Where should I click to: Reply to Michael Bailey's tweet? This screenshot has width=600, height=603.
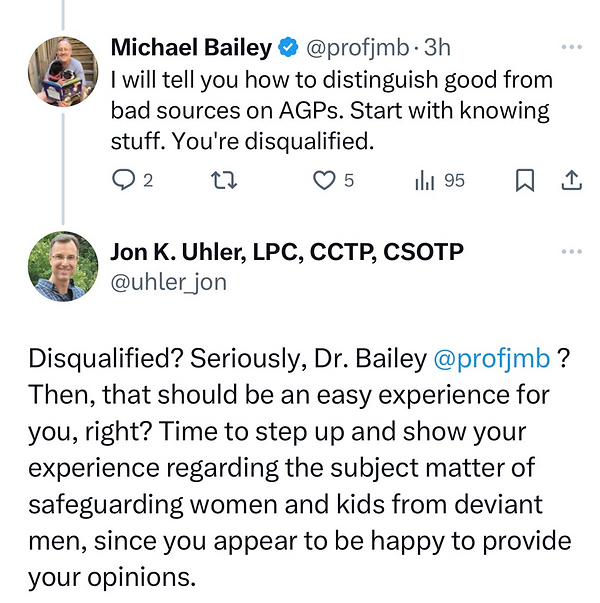tap(124, 181)
